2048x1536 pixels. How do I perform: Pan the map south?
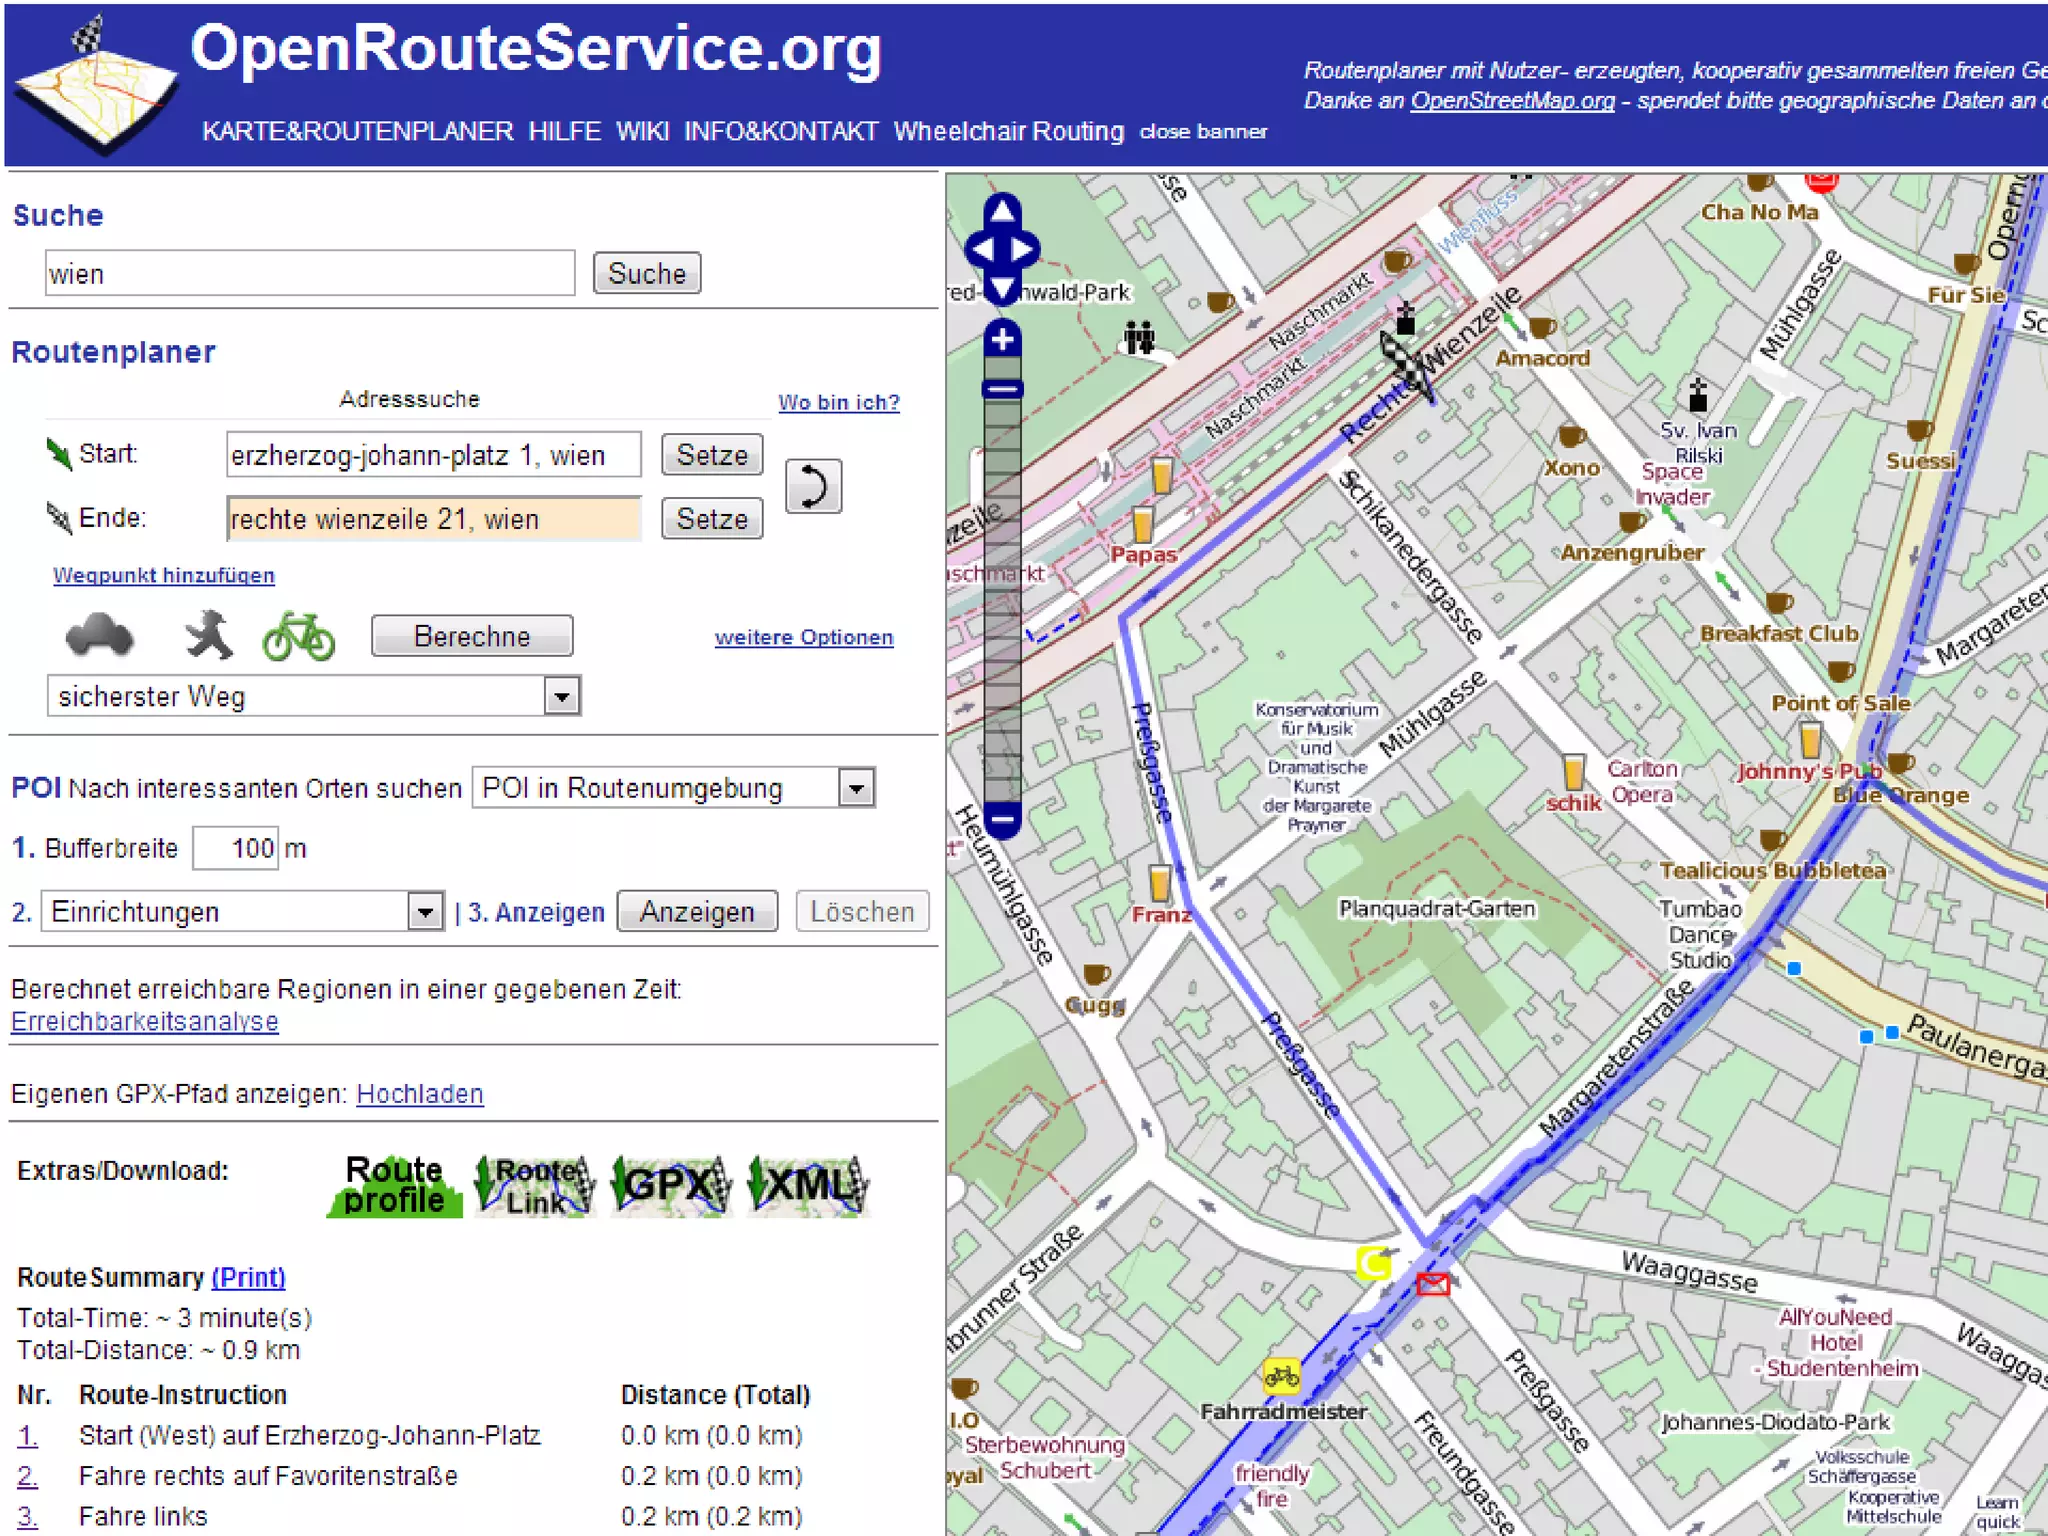point(1002,289)
